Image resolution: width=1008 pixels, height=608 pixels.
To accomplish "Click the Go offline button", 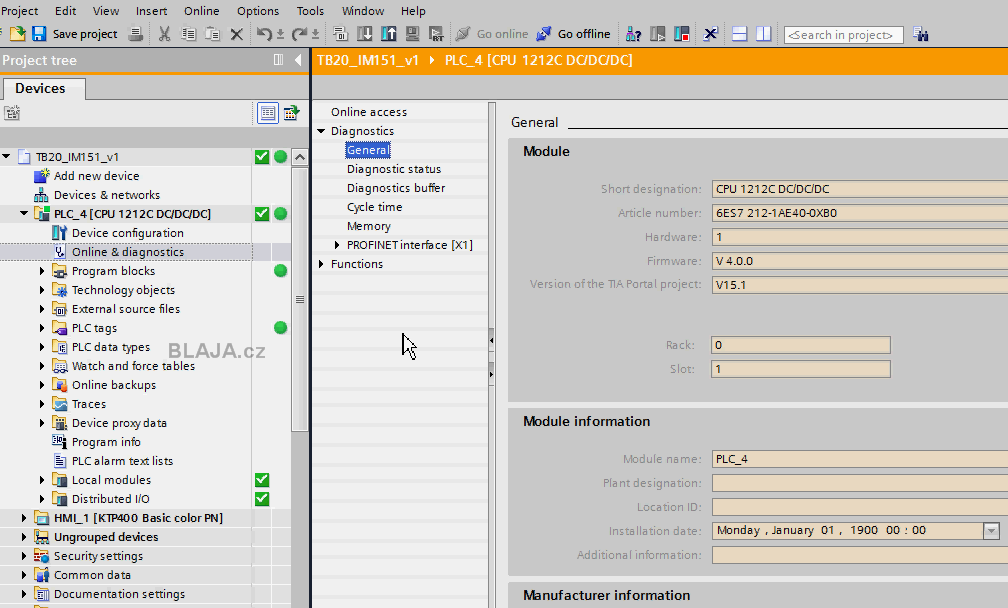I will [x=573, y=33].
